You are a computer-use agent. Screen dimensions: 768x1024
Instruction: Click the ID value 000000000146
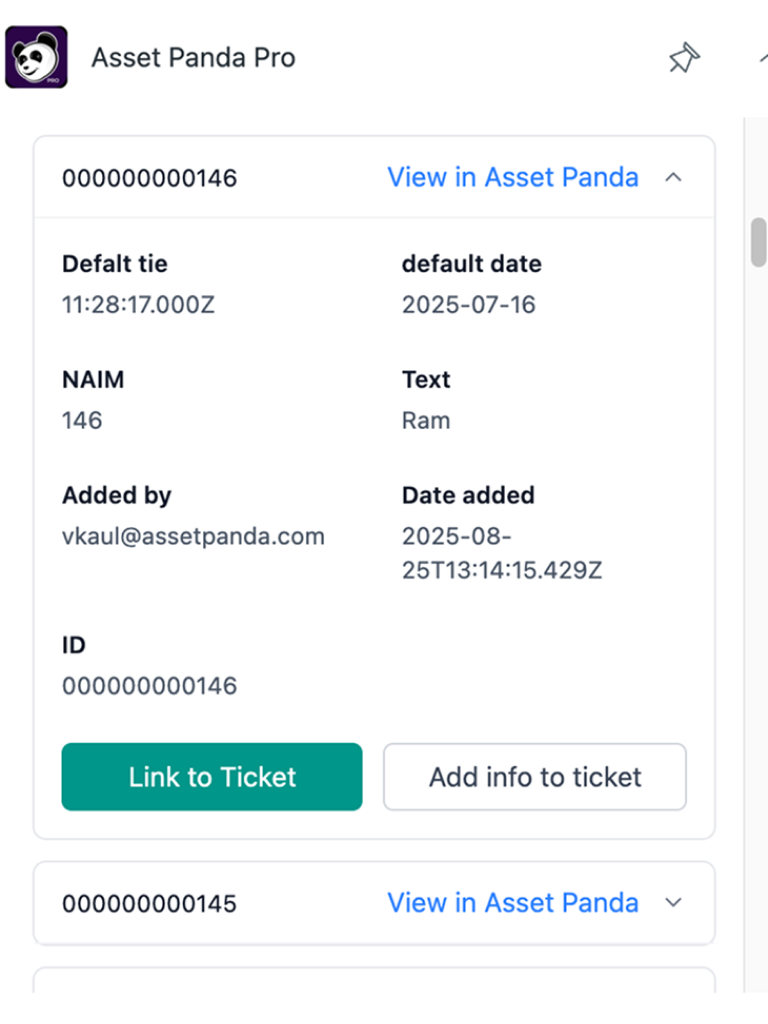click(150, 686)
